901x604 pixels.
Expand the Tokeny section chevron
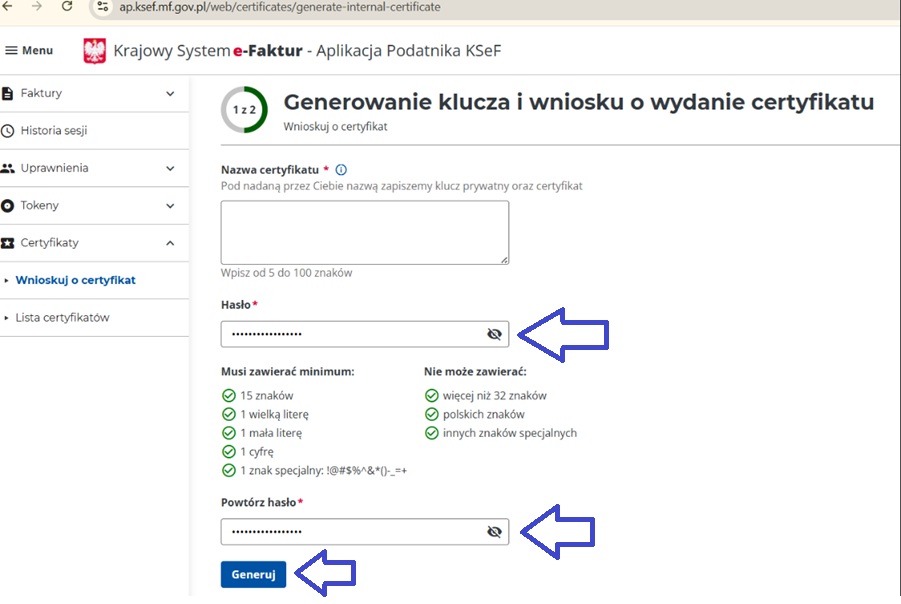point(170,206)
